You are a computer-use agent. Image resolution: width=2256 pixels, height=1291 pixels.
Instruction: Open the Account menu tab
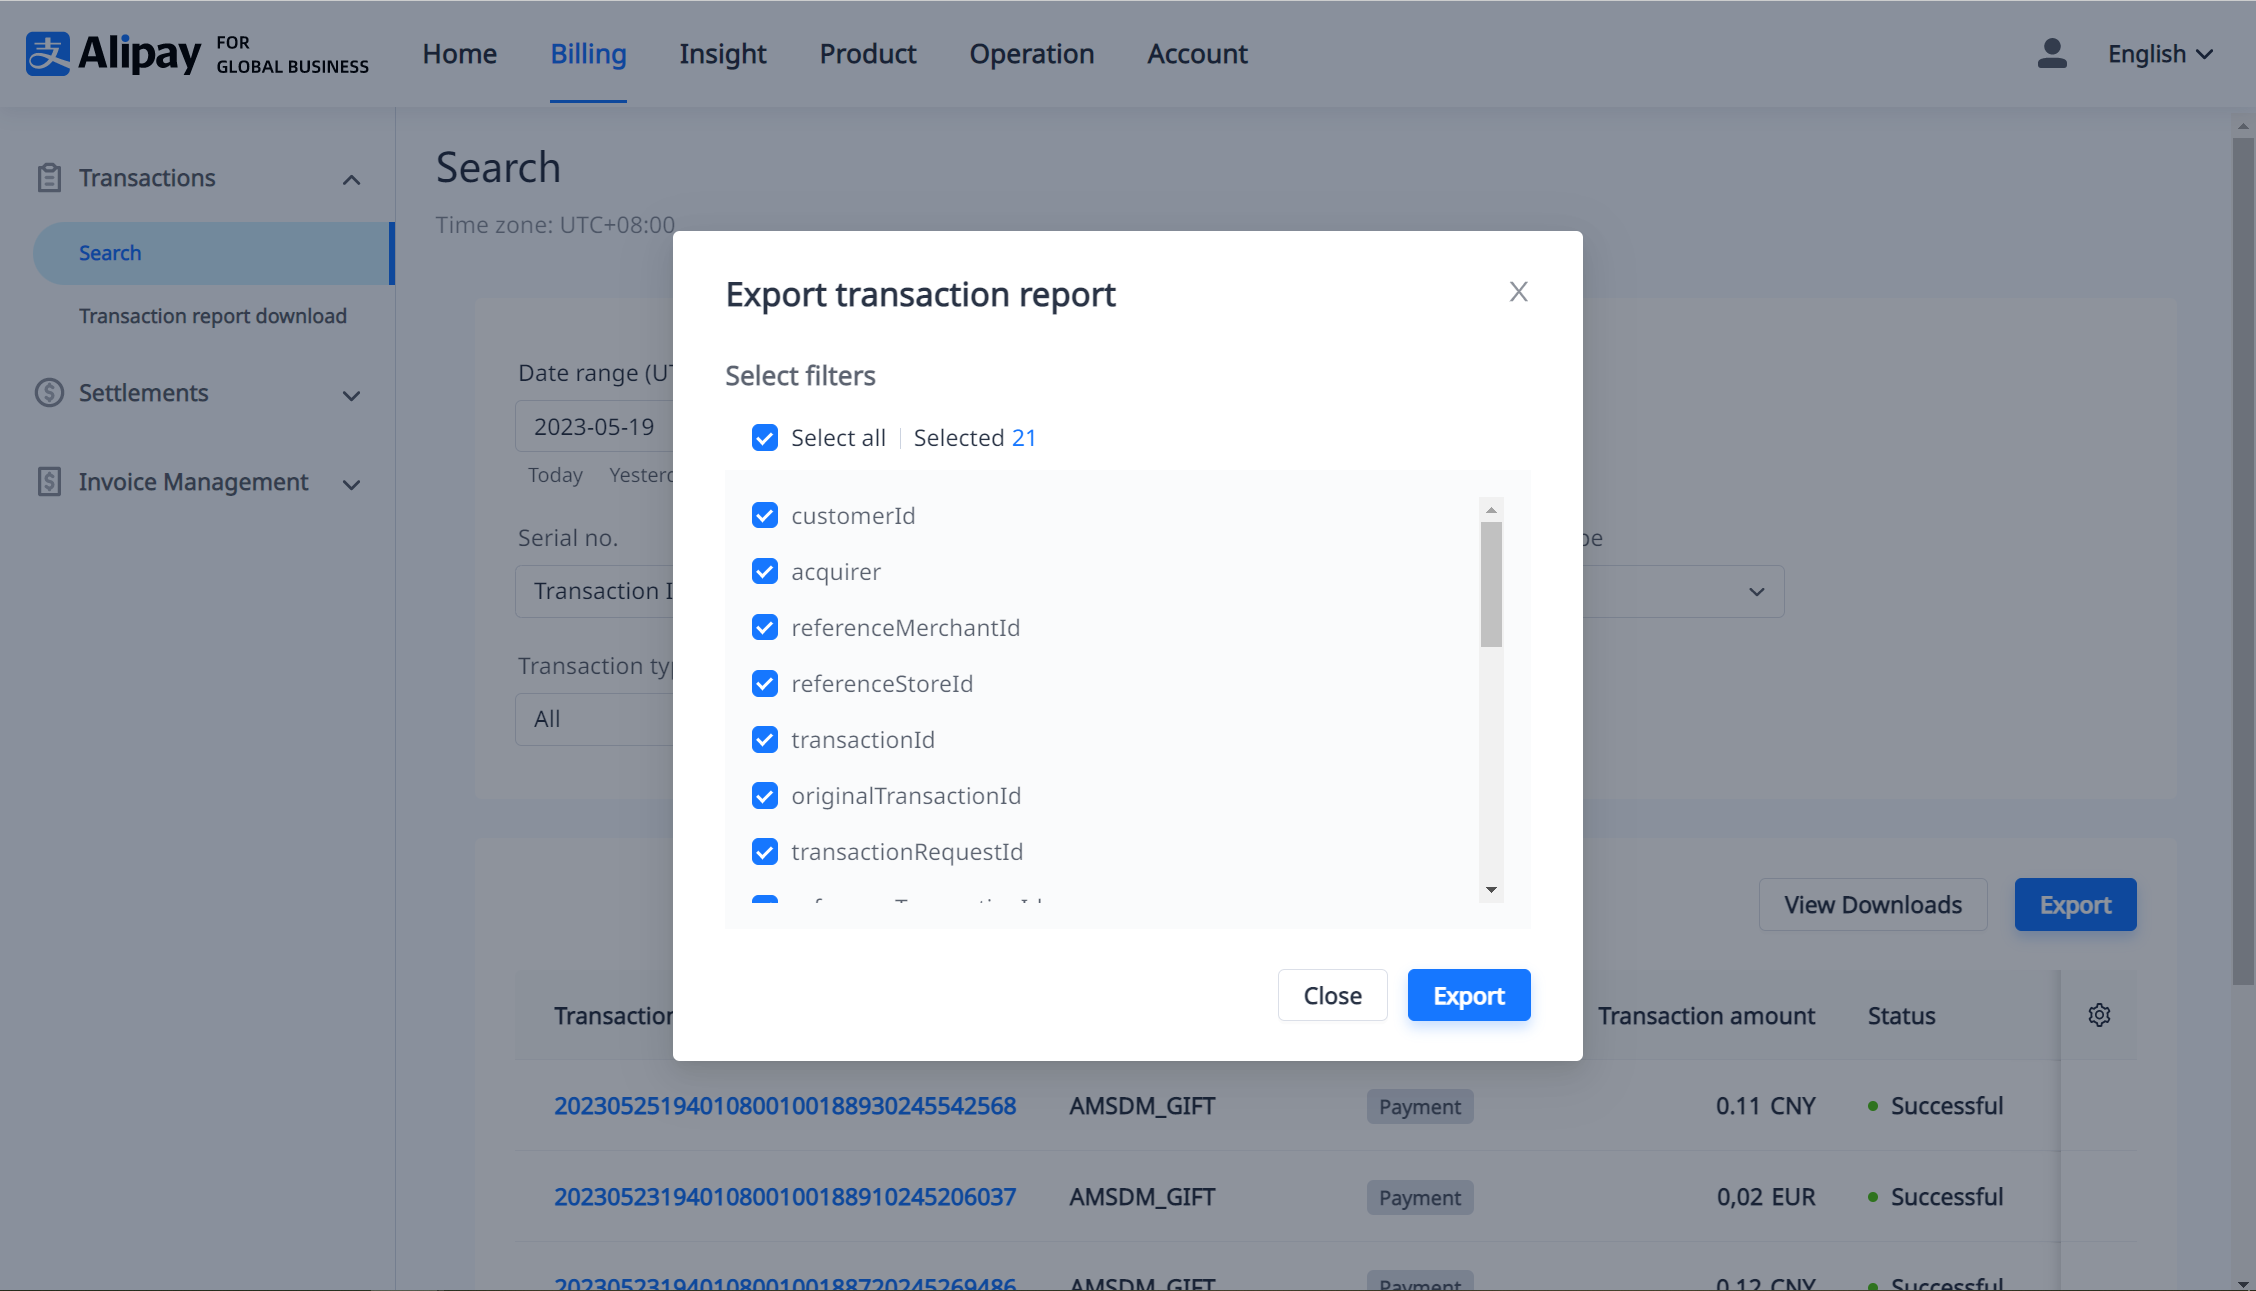point(1196,54)
